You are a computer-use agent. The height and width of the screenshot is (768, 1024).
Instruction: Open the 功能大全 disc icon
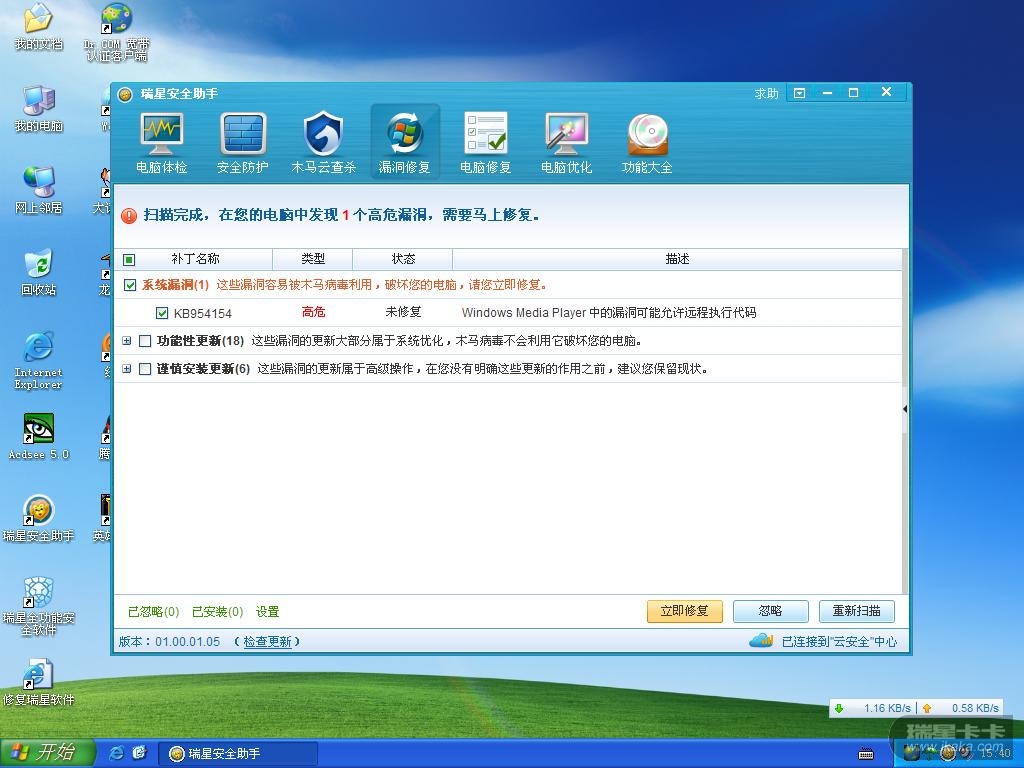click(647, 143)
